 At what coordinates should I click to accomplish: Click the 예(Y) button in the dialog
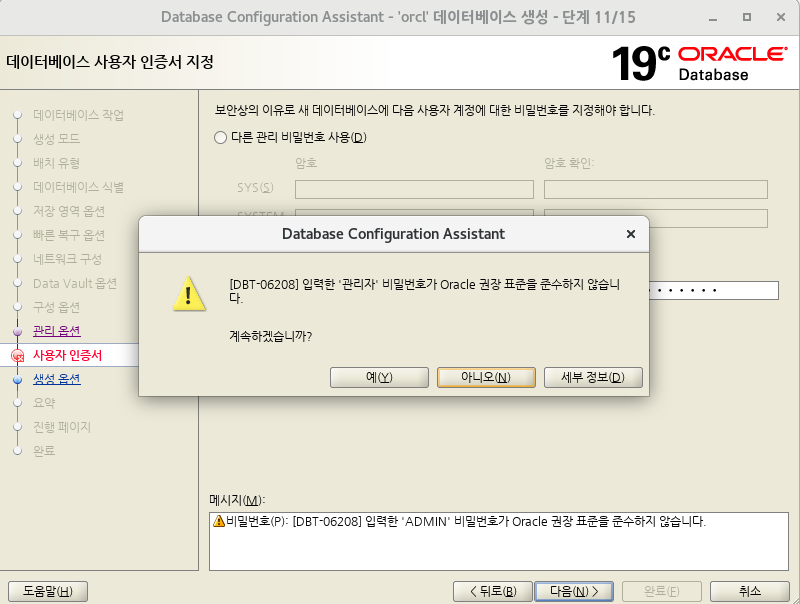point(379,378)
